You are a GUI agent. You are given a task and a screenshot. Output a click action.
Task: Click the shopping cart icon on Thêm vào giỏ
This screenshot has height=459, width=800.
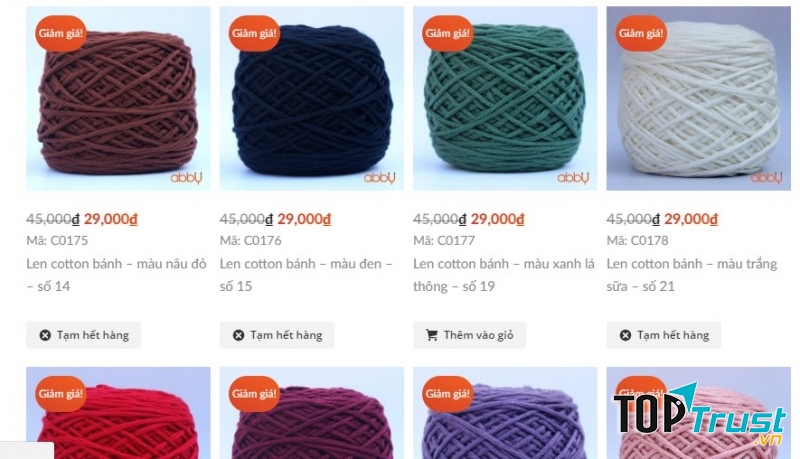(x=432, y=335)
